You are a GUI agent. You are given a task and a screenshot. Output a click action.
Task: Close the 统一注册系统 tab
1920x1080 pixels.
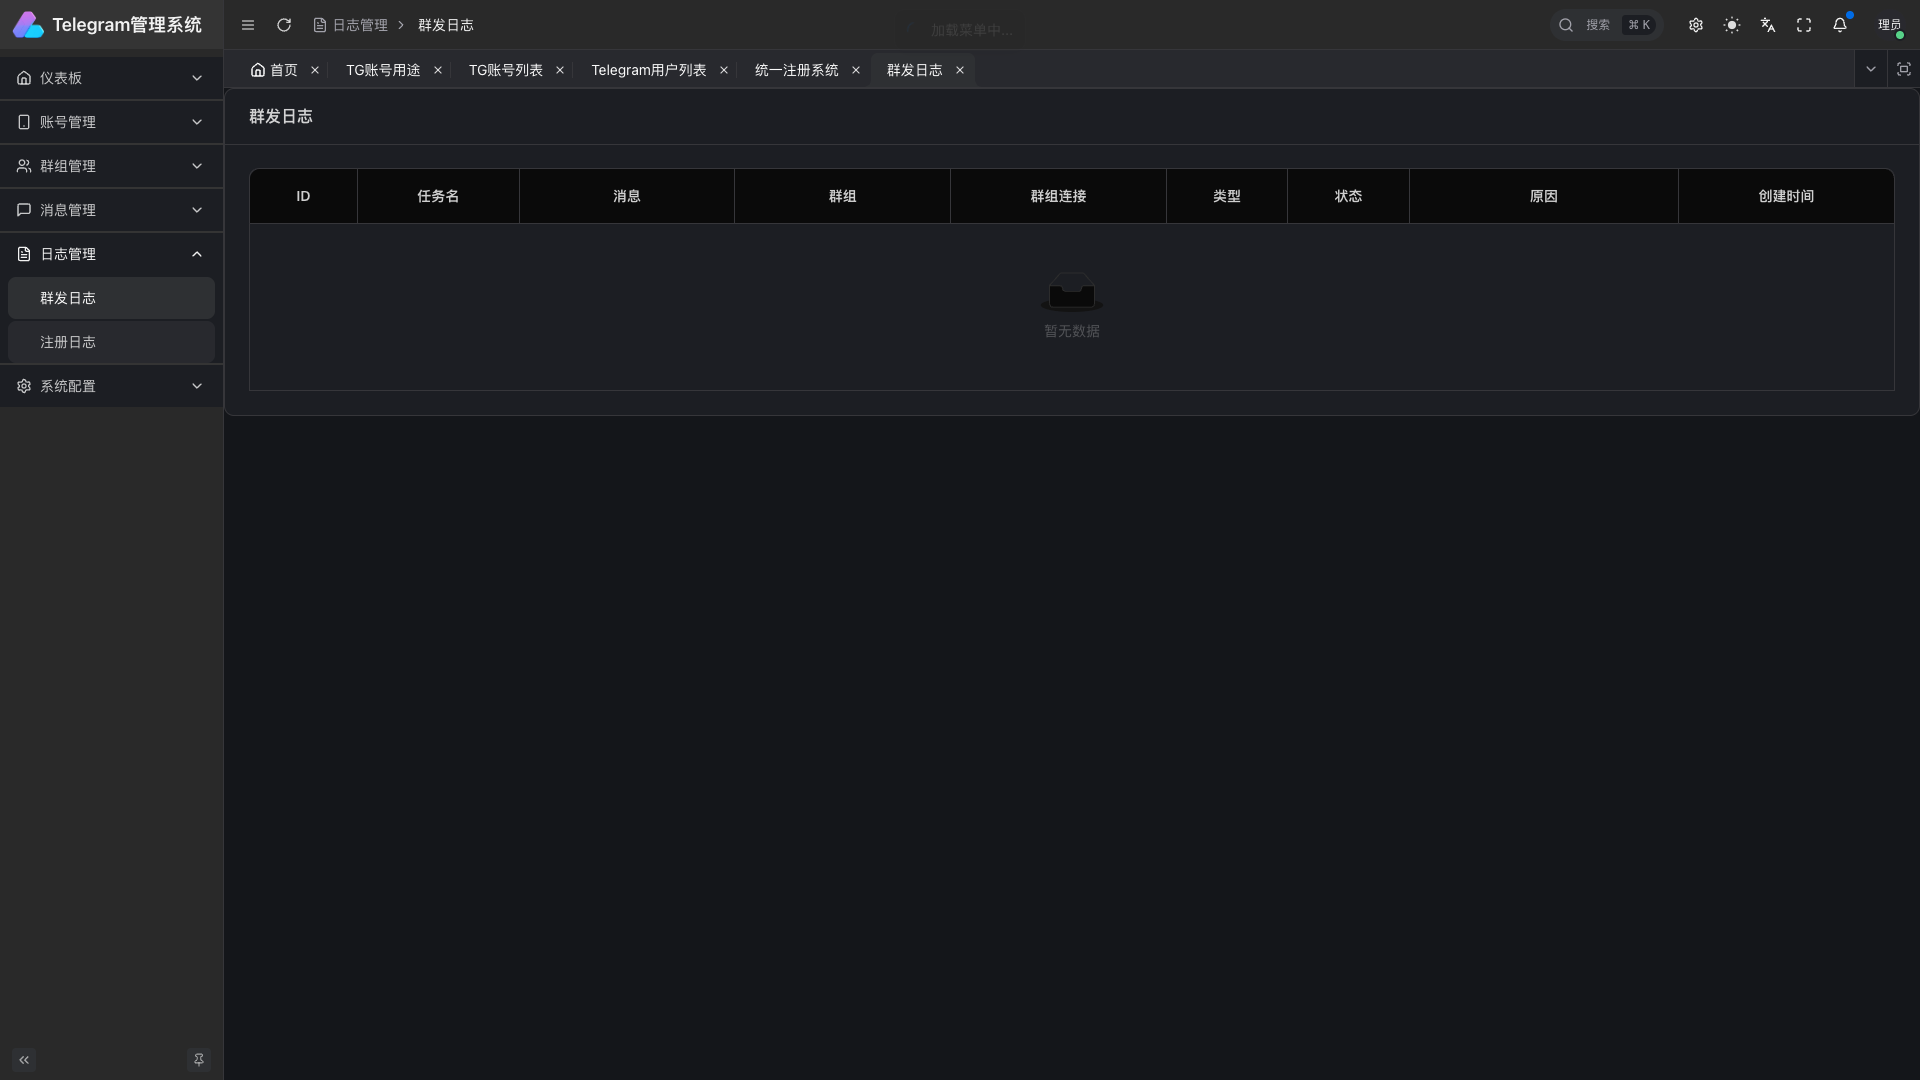(856, 70)
